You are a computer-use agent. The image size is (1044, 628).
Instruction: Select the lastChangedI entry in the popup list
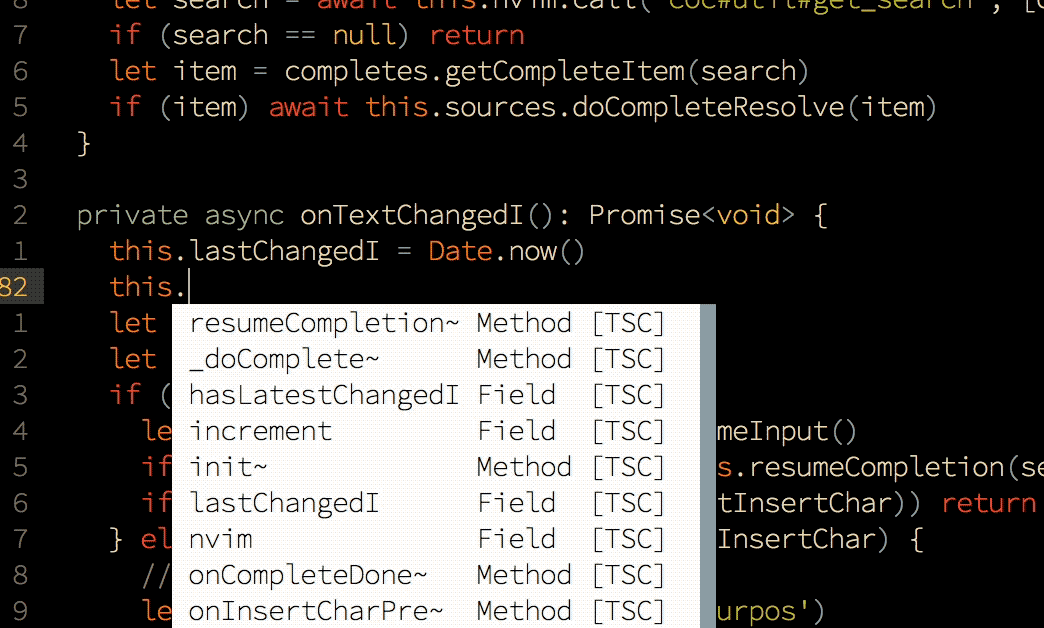[x=284, y=503]
